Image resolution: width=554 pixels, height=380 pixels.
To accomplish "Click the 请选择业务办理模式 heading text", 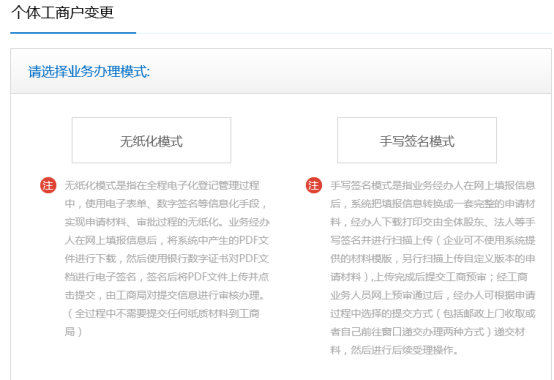I will pyautogui.click(x=89, y=72).
